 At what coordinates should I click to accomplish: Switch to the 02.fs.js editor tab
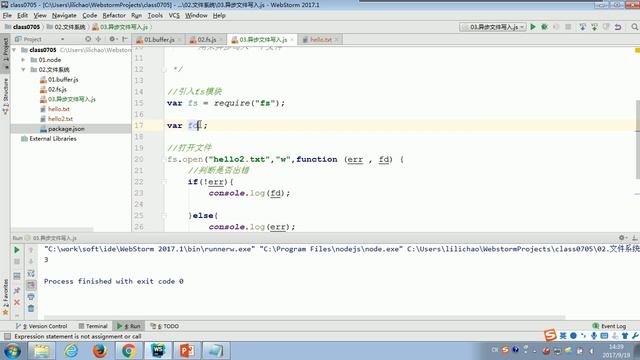tap(206, 40)
